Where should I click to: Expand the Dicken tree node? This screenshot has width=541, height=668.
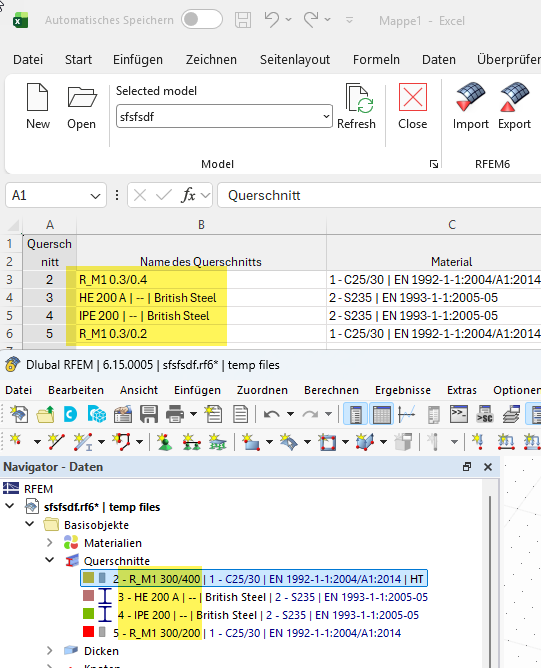tap(49, 650)
